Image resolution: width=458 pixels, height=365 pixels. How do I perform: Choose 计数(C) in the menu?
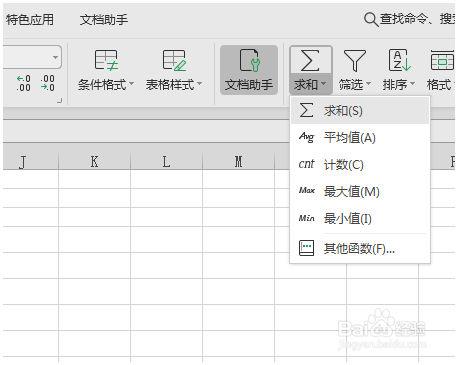click(x=360, y=164)
